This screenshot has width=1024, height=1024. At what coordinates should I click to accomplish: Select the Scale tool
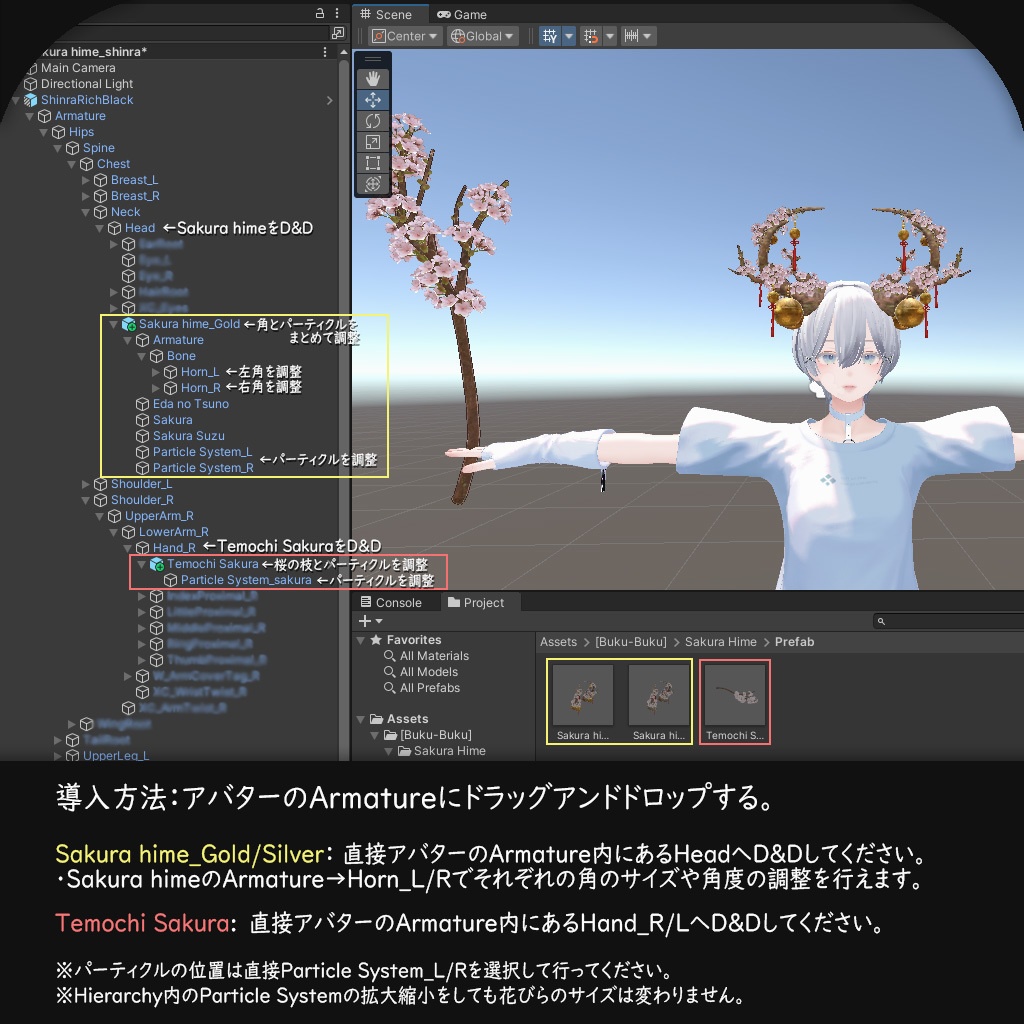coord(373,142)
